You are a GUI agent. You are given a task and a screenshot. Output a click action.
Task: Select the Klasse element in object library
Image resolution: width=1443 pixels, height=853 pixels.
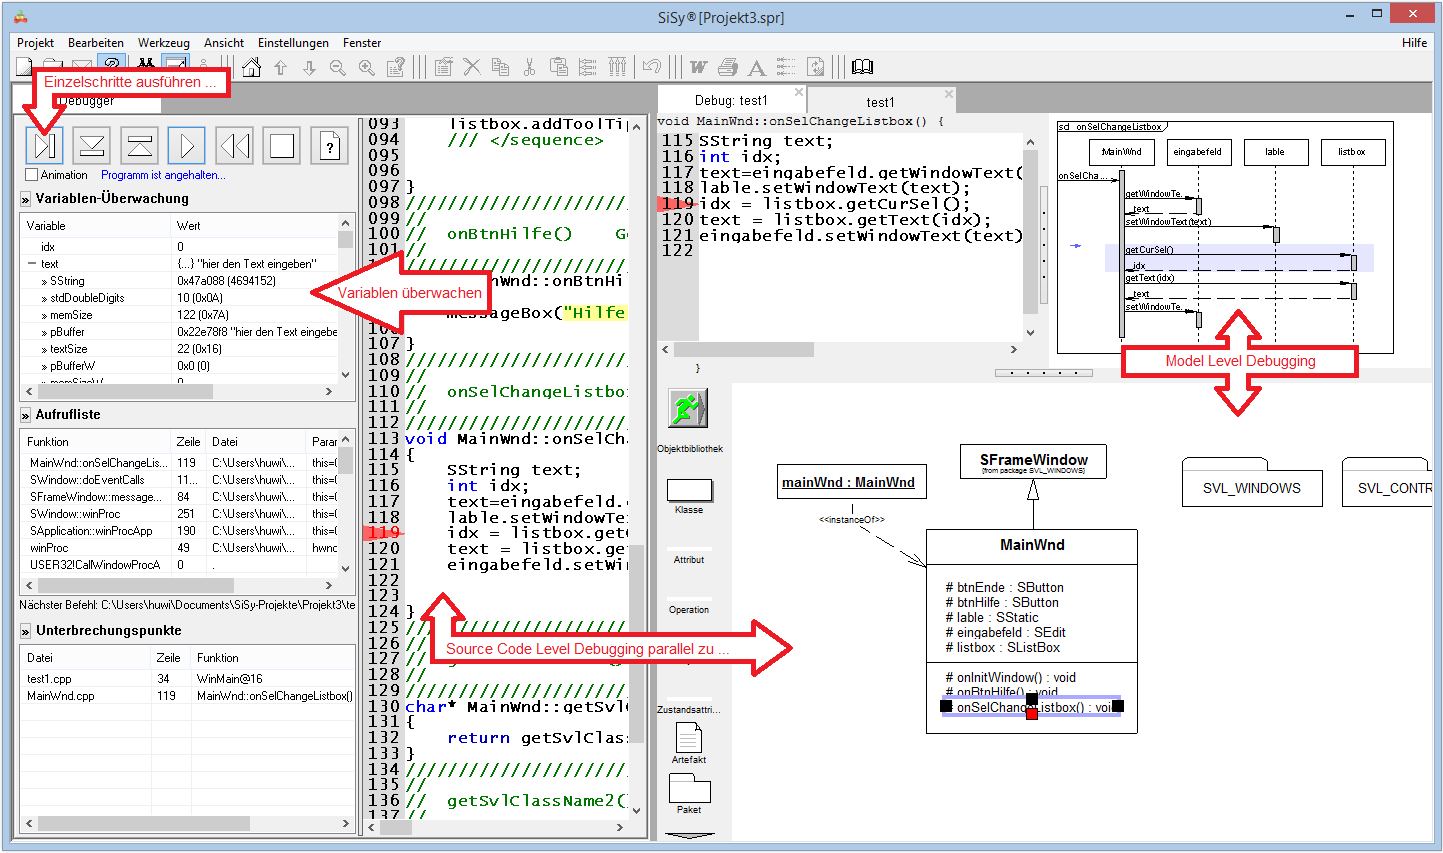689,490
